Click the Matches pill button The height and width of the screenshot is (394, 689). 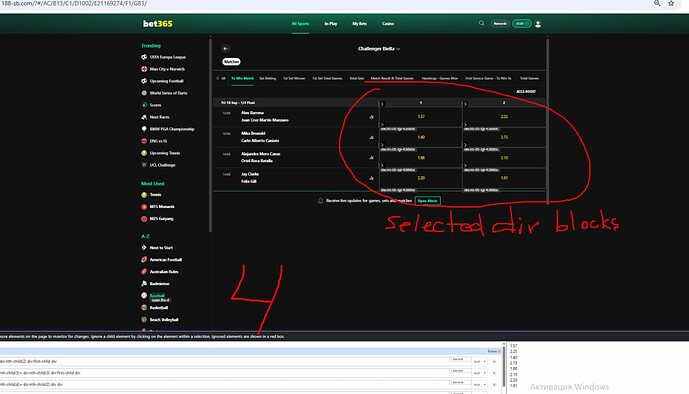[231, 62]
